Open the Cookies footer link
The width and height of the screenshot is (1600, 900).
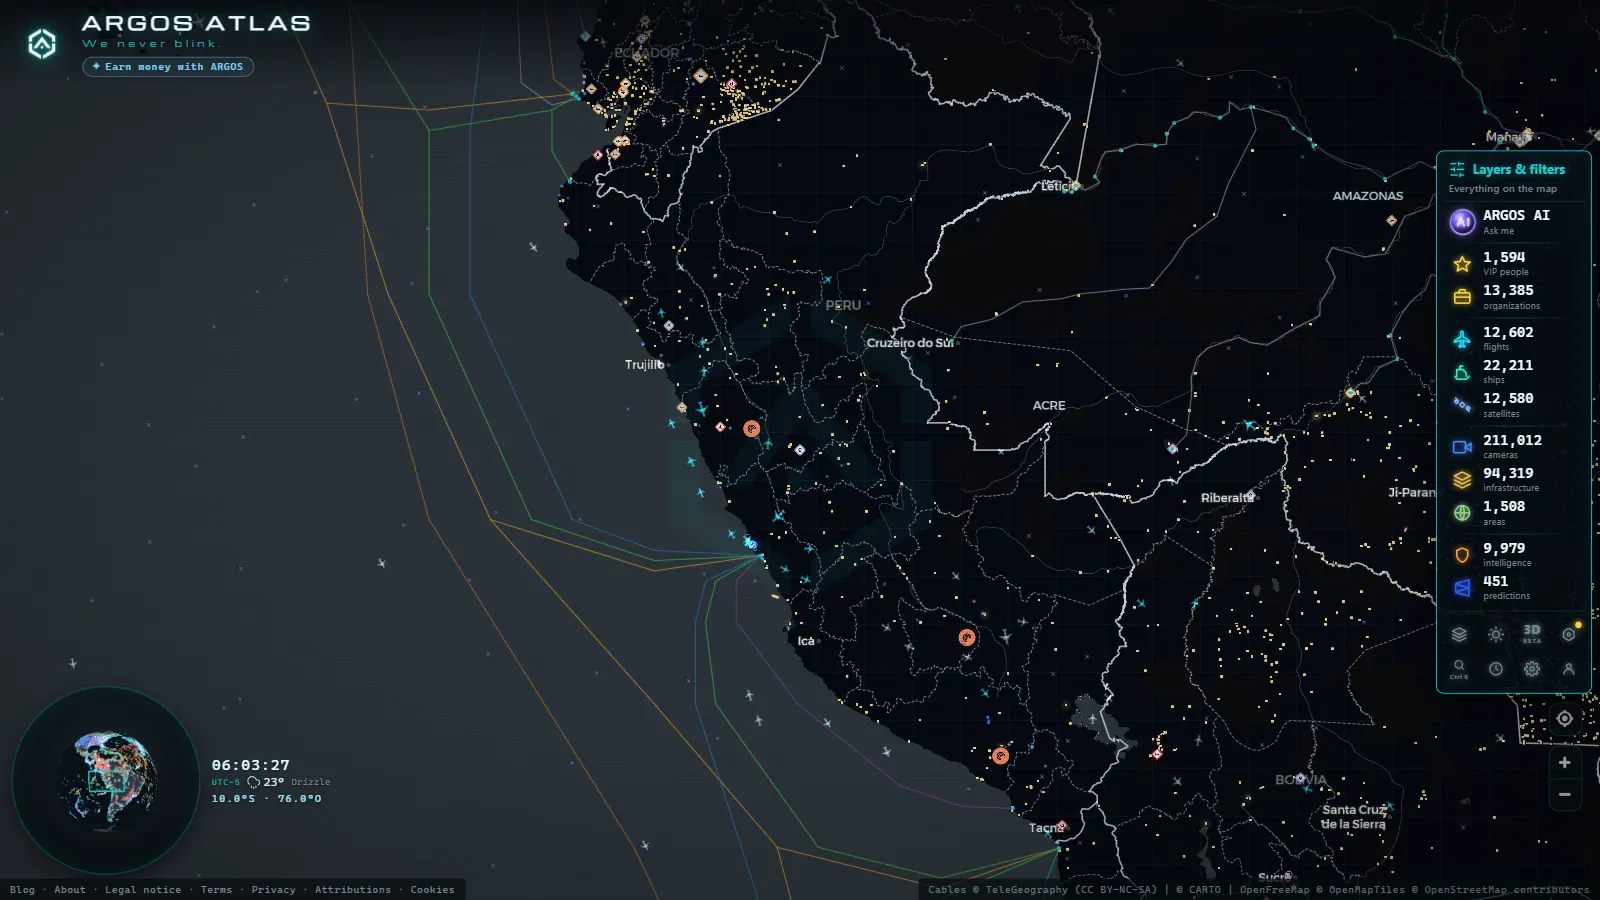432,890
